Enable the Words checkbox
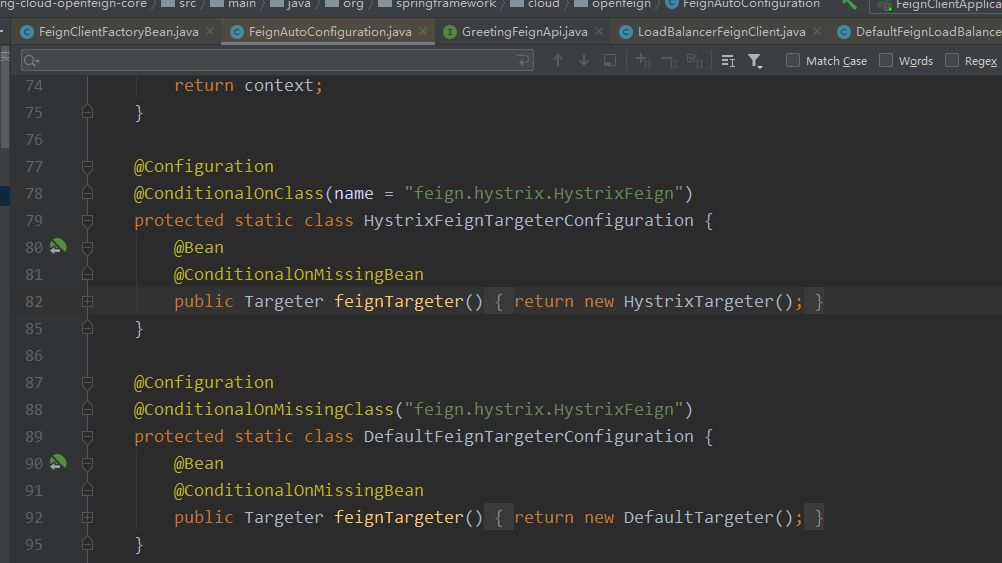The width and height of the screenshot is (1002, 563). (x=886, y=60)
